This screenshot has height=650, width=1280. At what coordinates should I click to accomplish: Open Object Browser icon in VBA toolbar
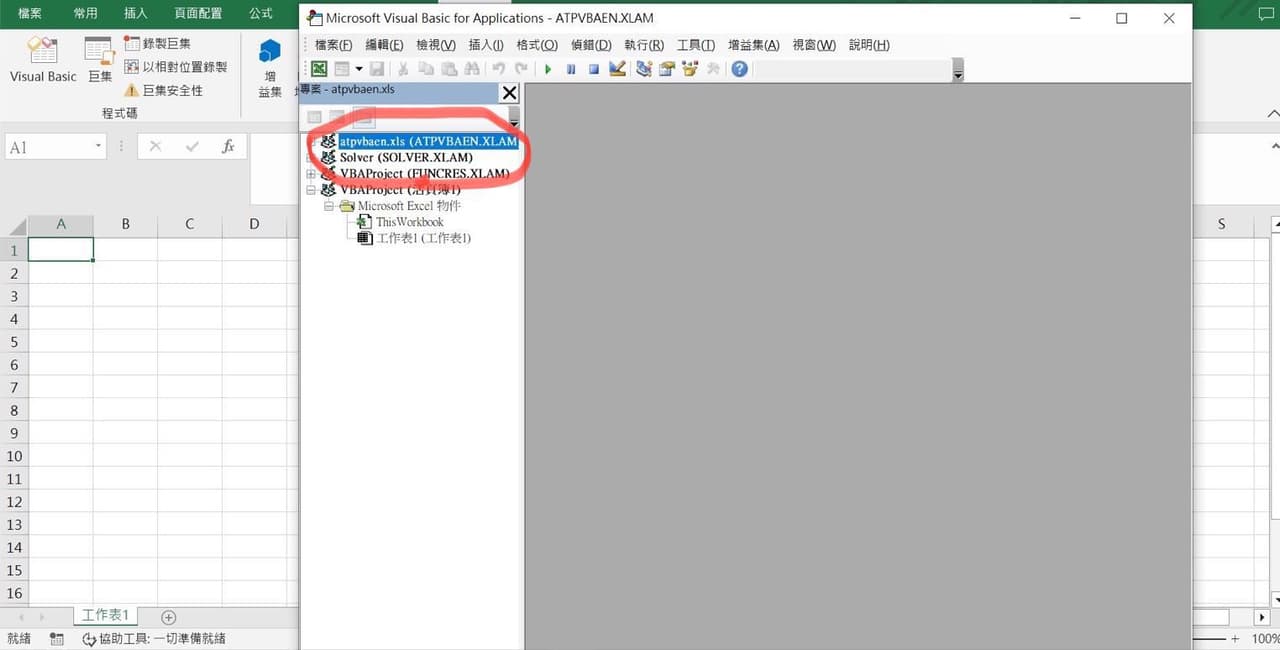pos(690,69)
